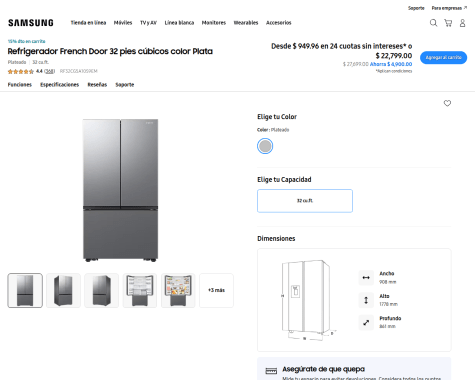
Task: Click the measuring tape icon
Action: tap(271, 371)
